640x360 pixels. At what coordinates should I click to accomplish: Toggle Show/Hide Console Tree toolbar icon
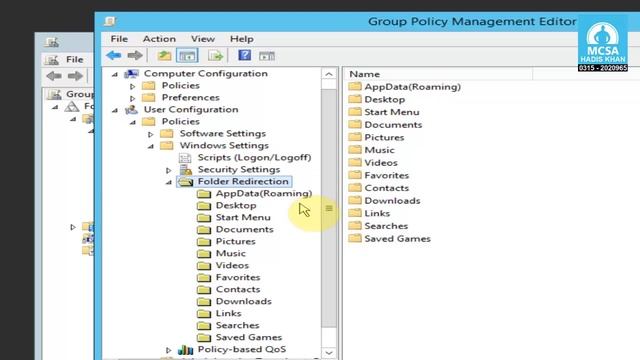pyautogui.click(x=187, y=56)
